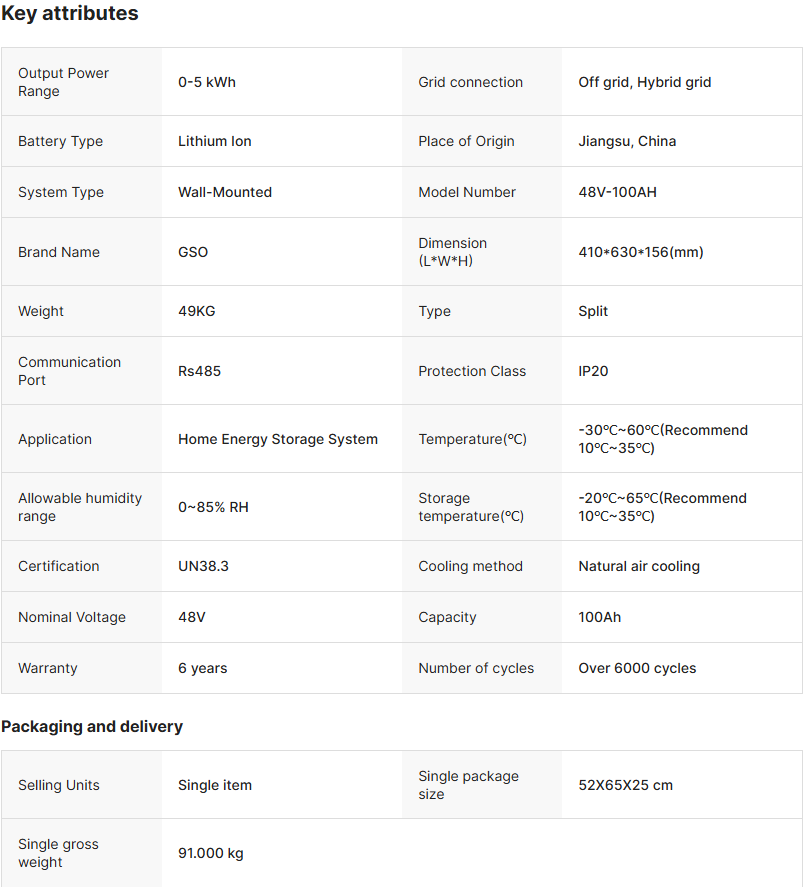The width and height of the screenshot is (804, 887).
Task: Select the Jiangsu, China origin value
Action: 627,141
